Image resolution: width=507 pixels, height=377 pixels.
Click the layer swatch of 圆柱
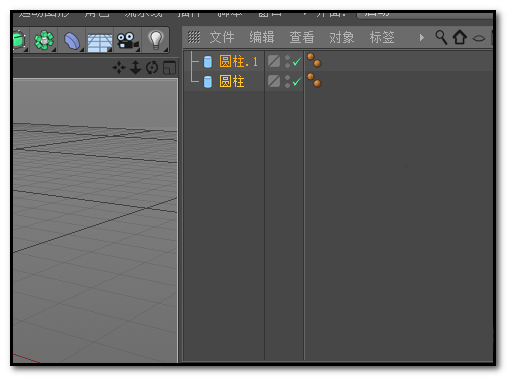point(274,81)
